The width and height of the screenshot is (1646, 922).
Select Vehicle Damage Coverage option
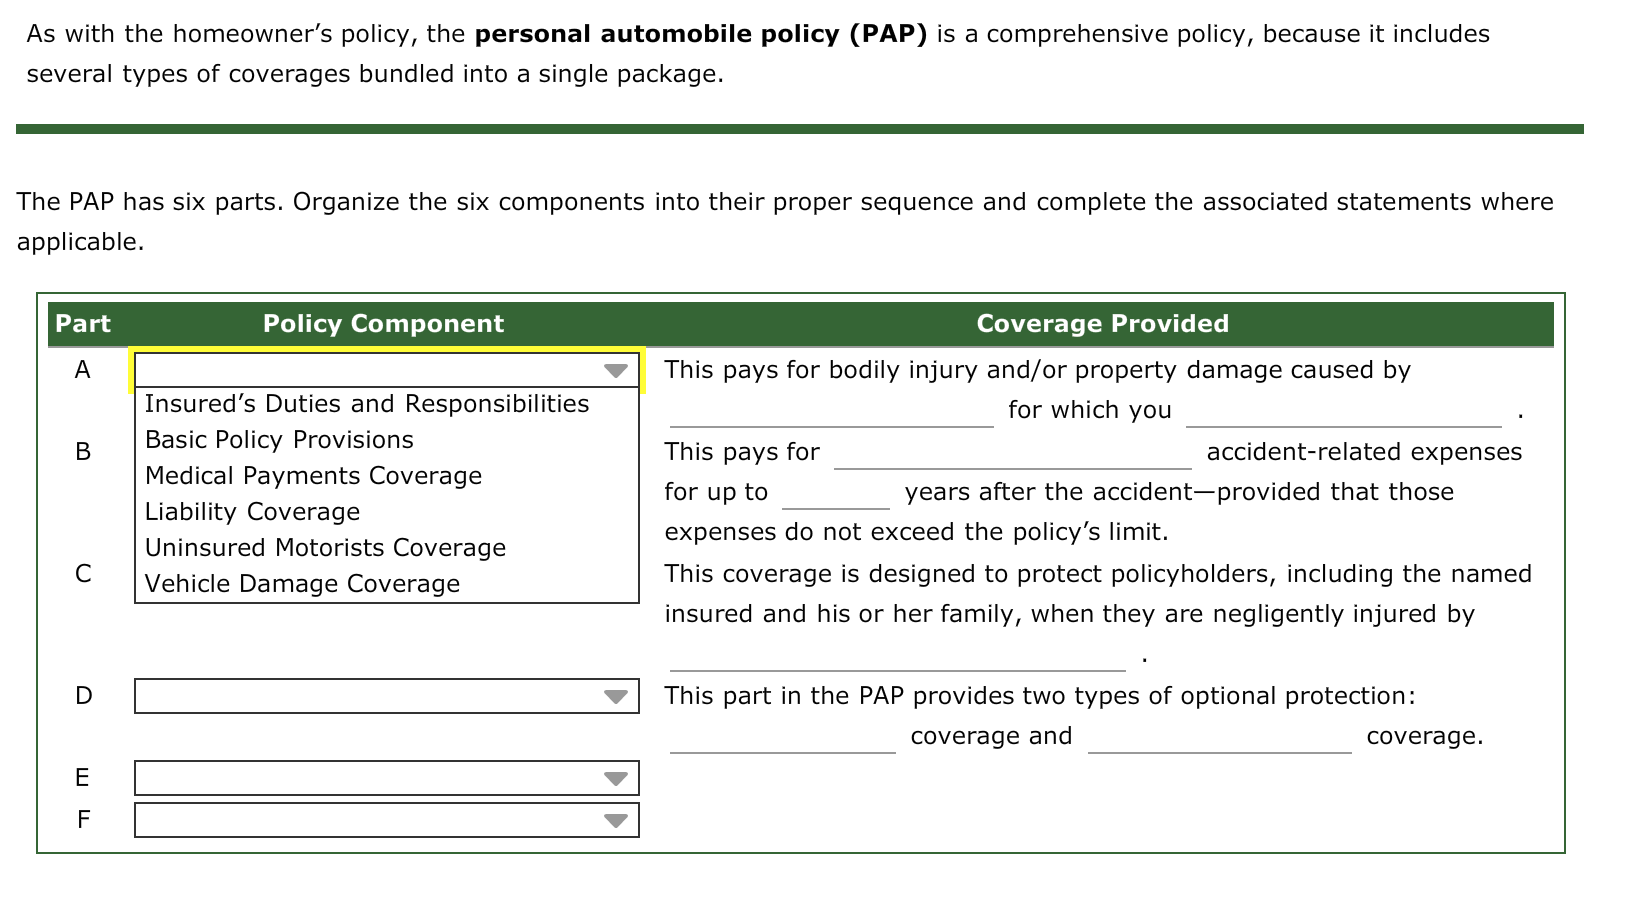pos(300,583)
